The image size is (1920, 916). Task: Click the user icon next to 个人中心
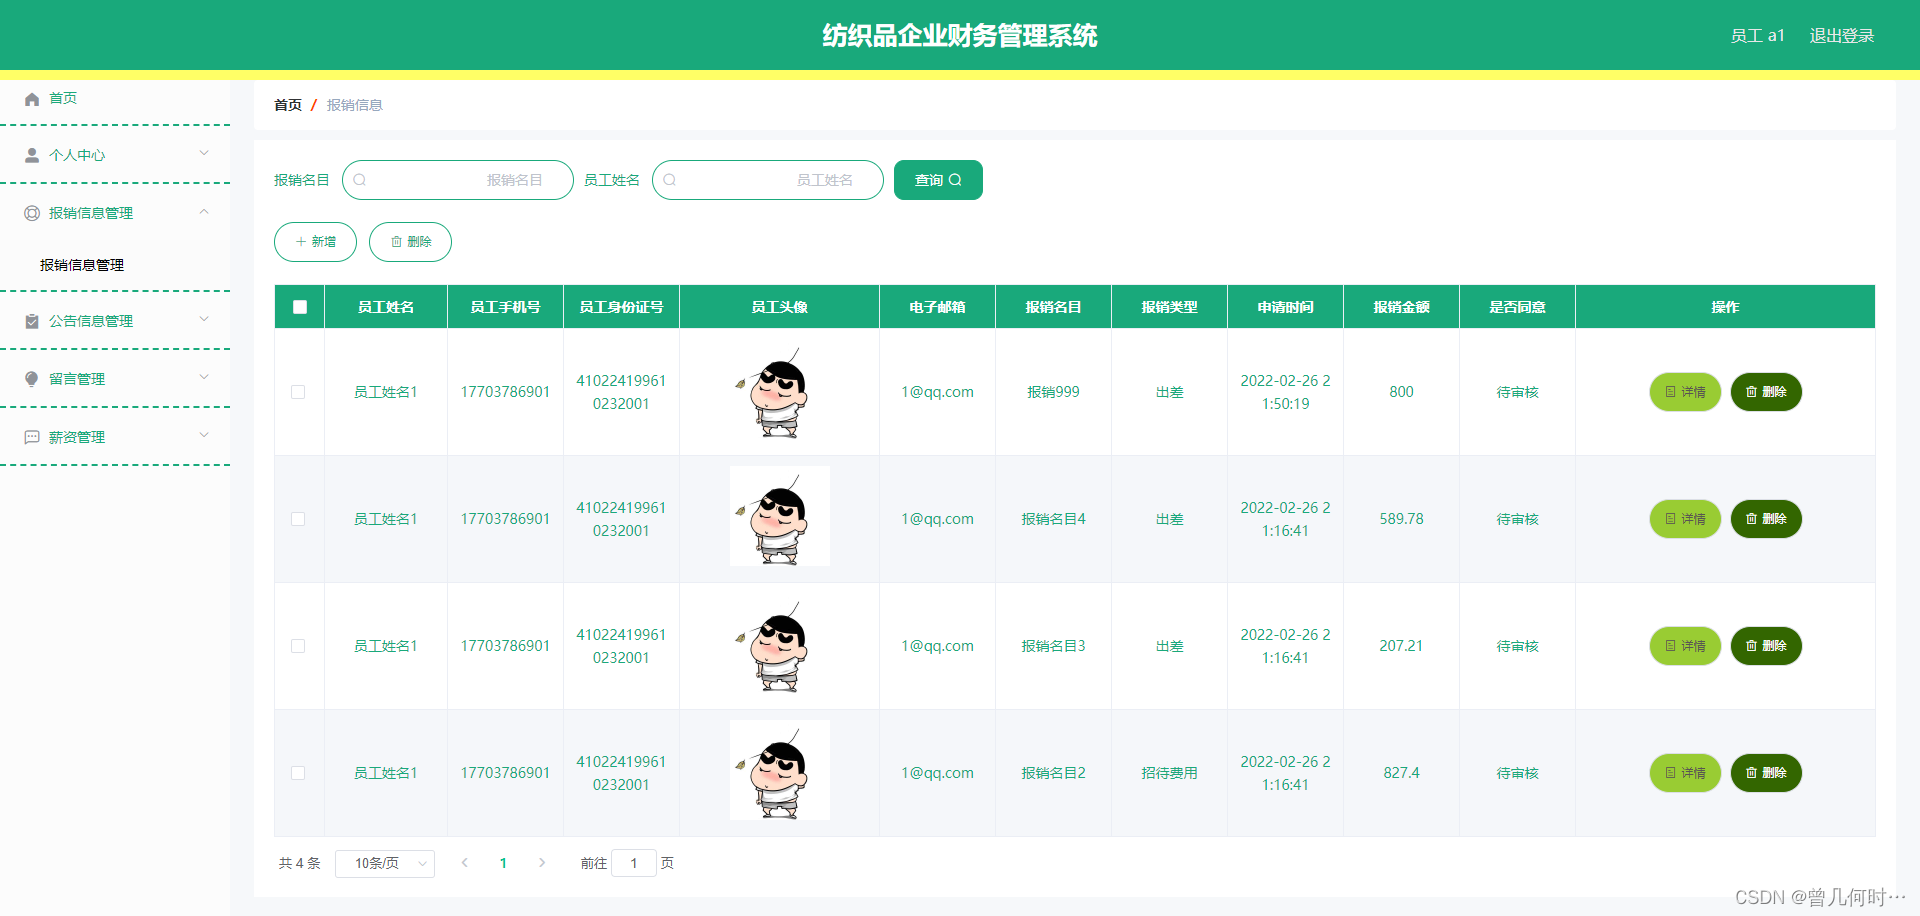coord(29,154)
